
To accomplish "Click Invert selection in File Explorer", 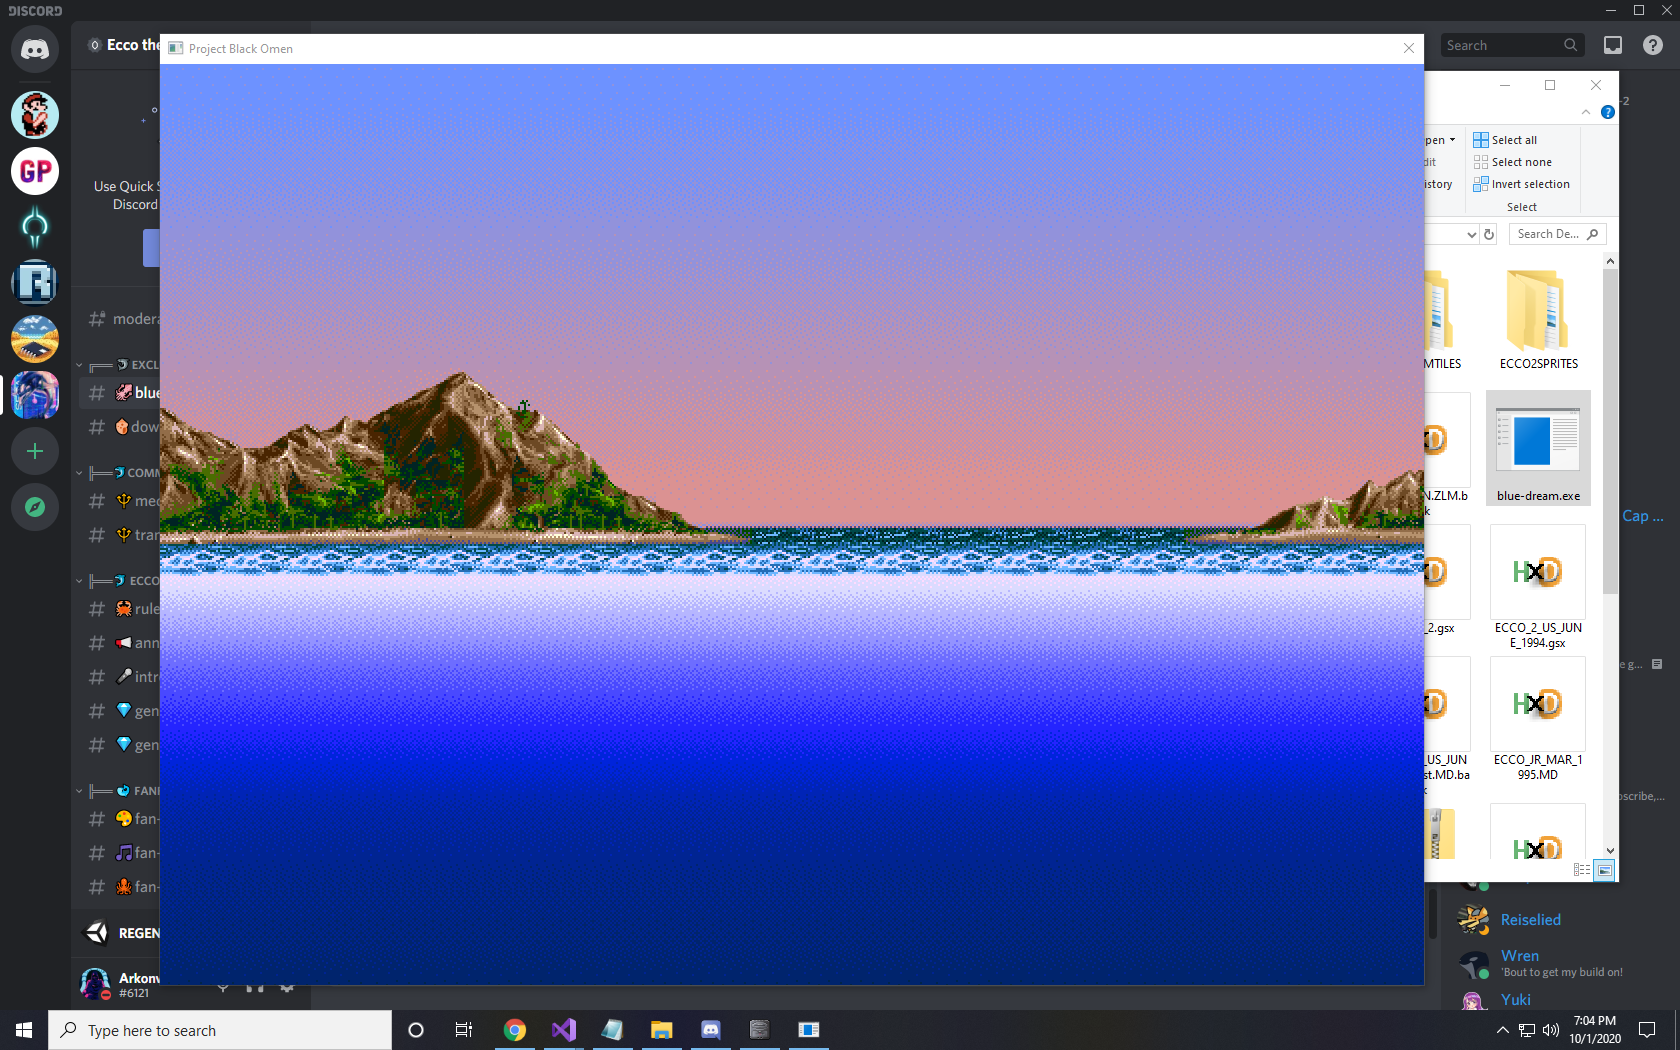I will pyautogui.click(x=1522, y=184).
